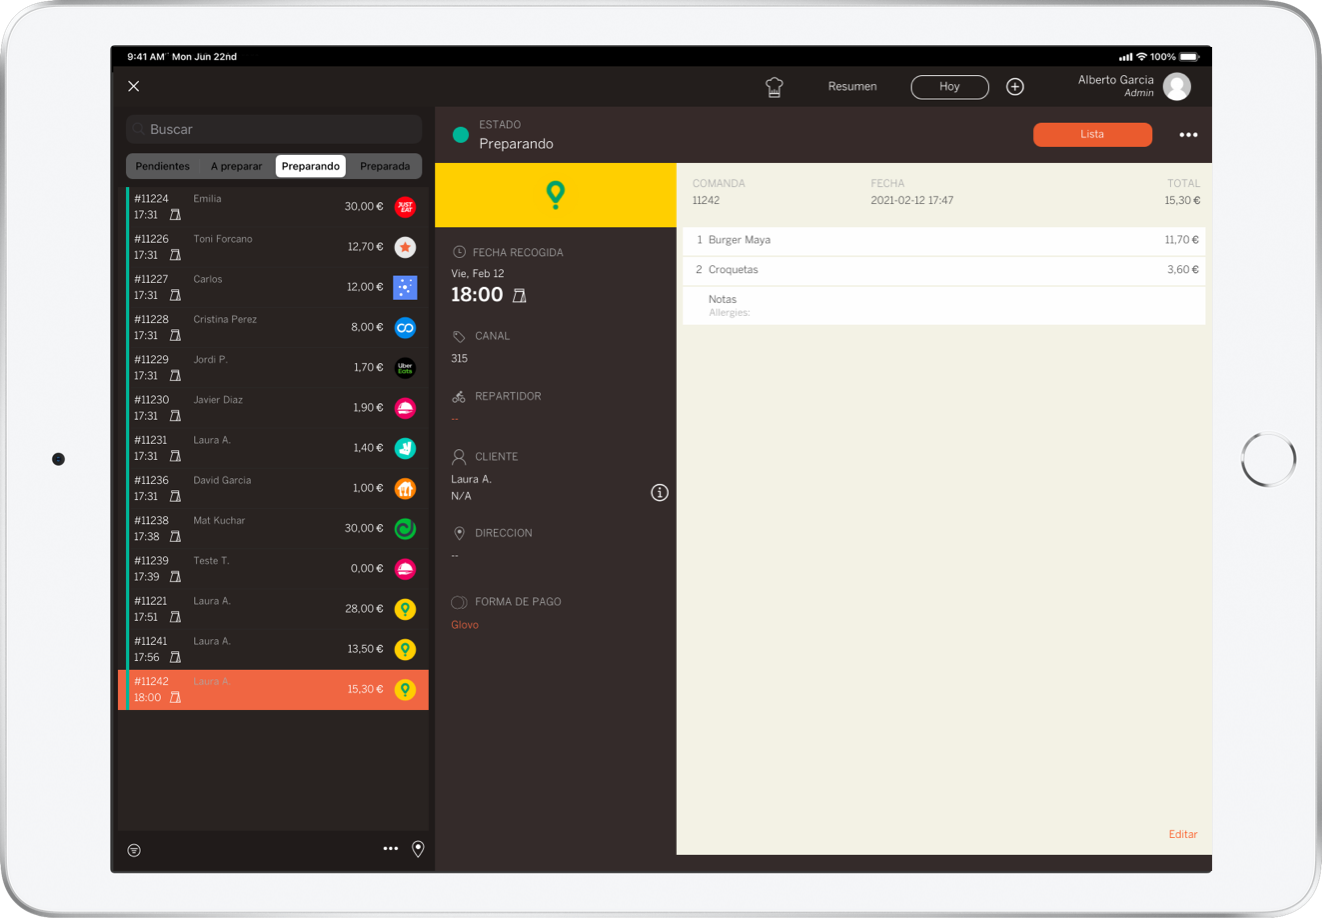
Task: Switch to the Preparando tab
Action: pyautogui.click(x=311, y=166)
